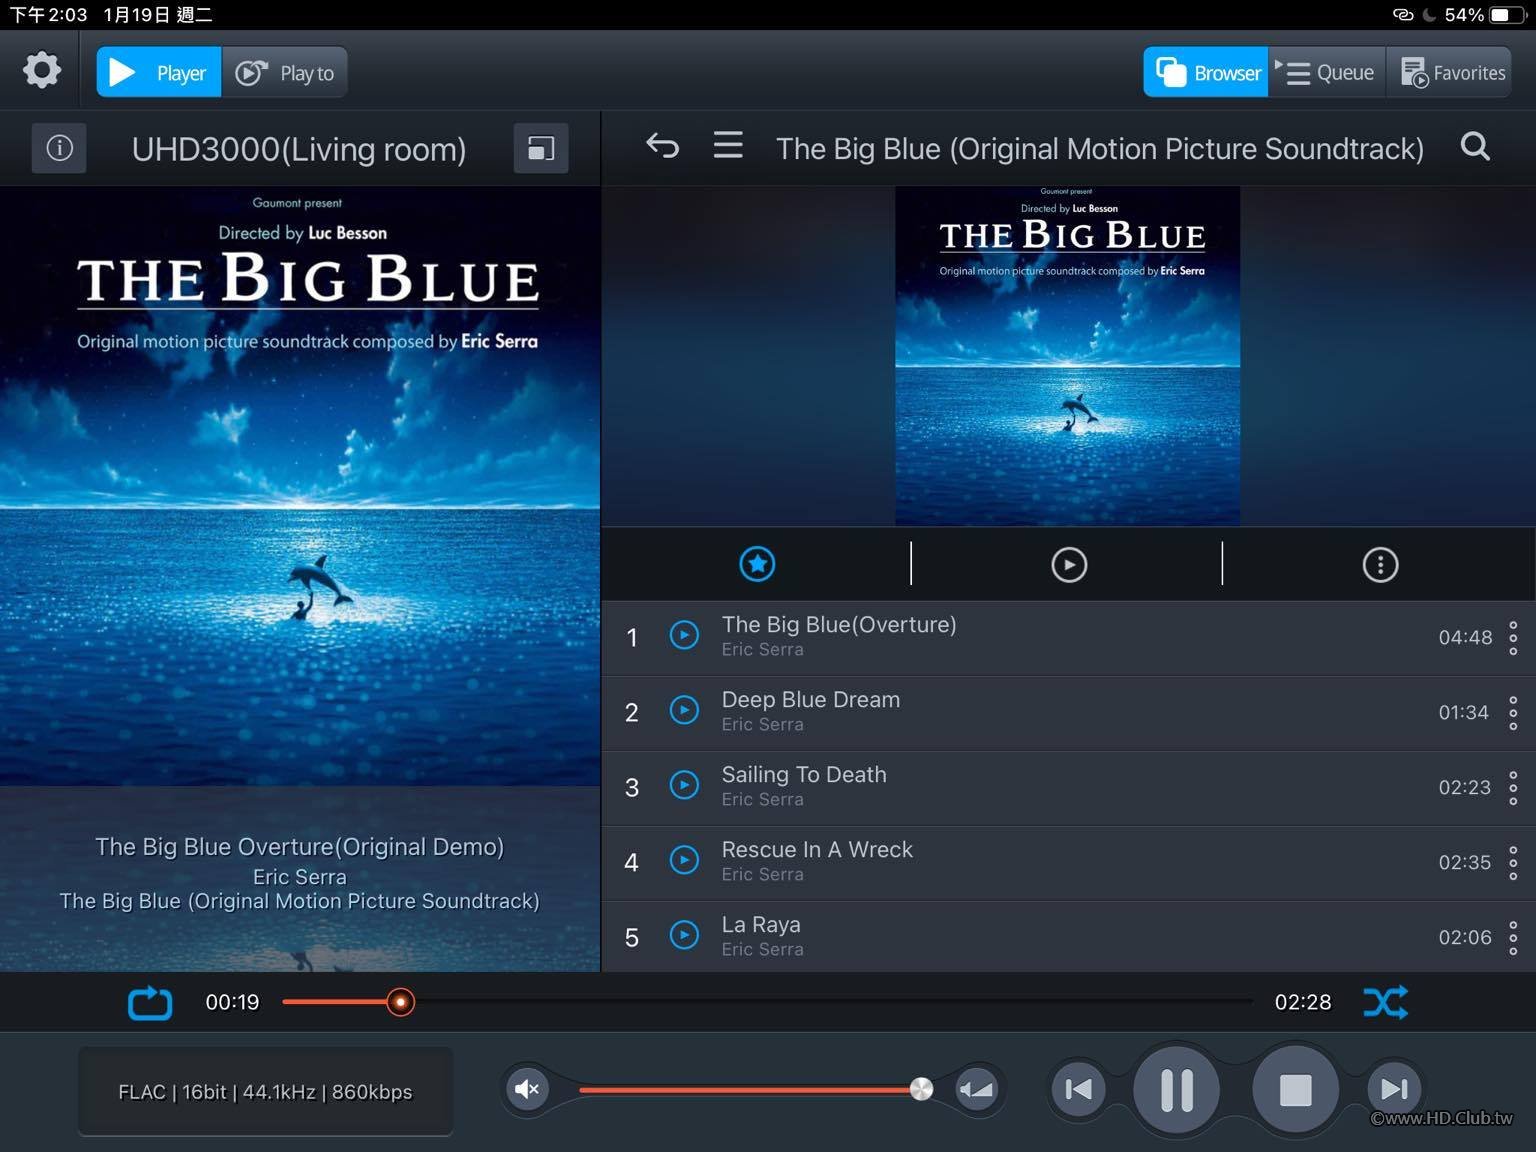Play track Rescue In A Wreck
This screenshot has height=1152, width=1536.
(x=684, y=860)
